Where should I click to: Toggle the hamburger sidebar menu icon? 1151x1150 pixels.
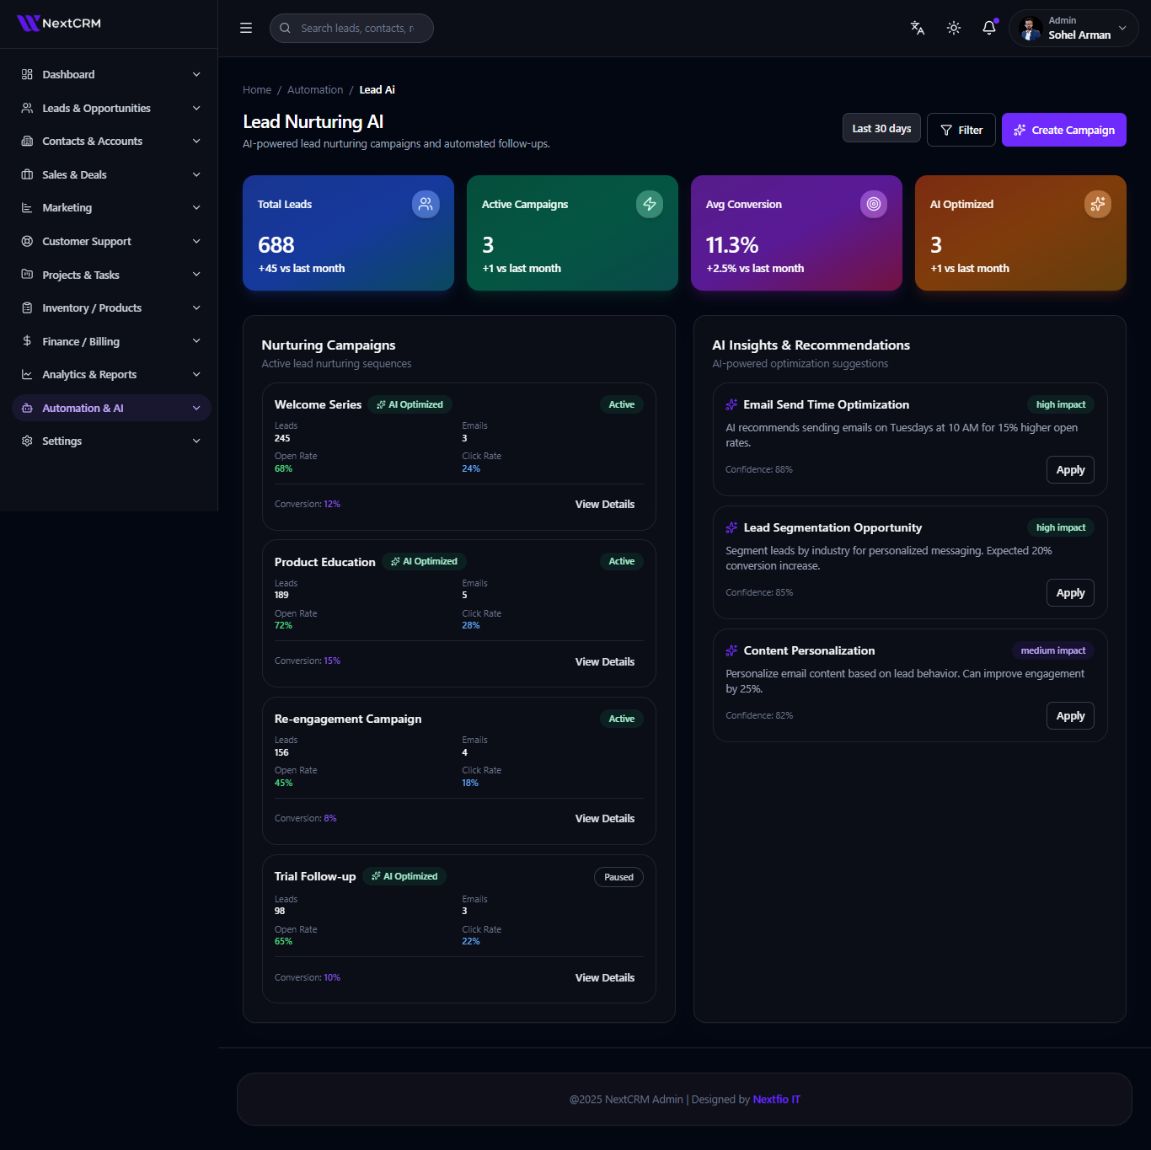pos(246,28)
